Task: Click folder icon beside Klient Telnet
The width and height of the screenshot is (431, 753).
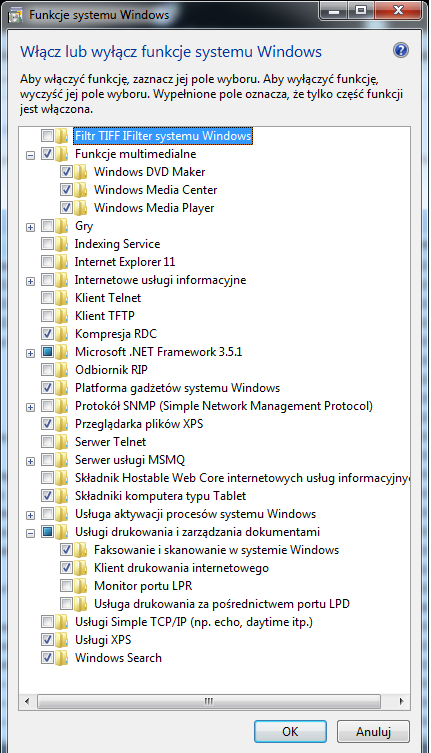Action: tap(61, 298)
